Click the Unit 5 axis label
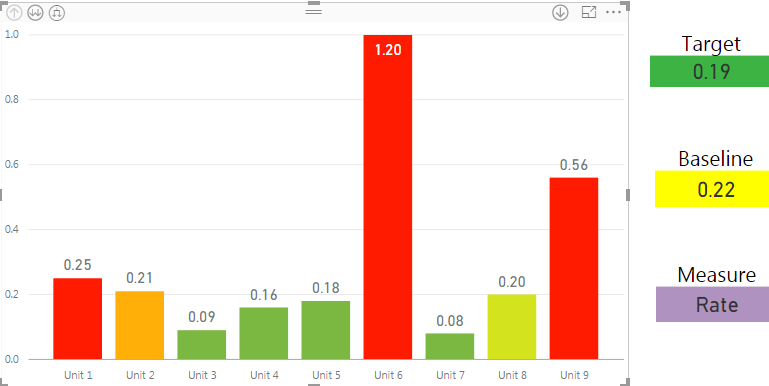 [x=326, y=375]
